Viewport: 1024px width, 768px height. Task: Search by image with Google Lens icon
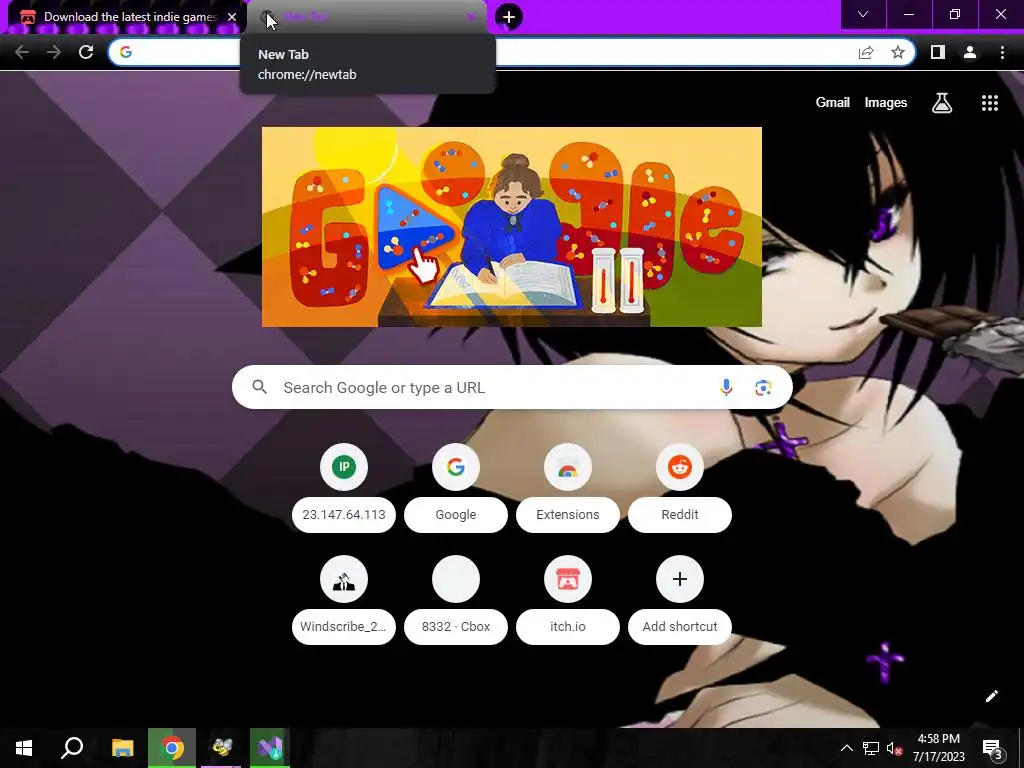(763, 387)
